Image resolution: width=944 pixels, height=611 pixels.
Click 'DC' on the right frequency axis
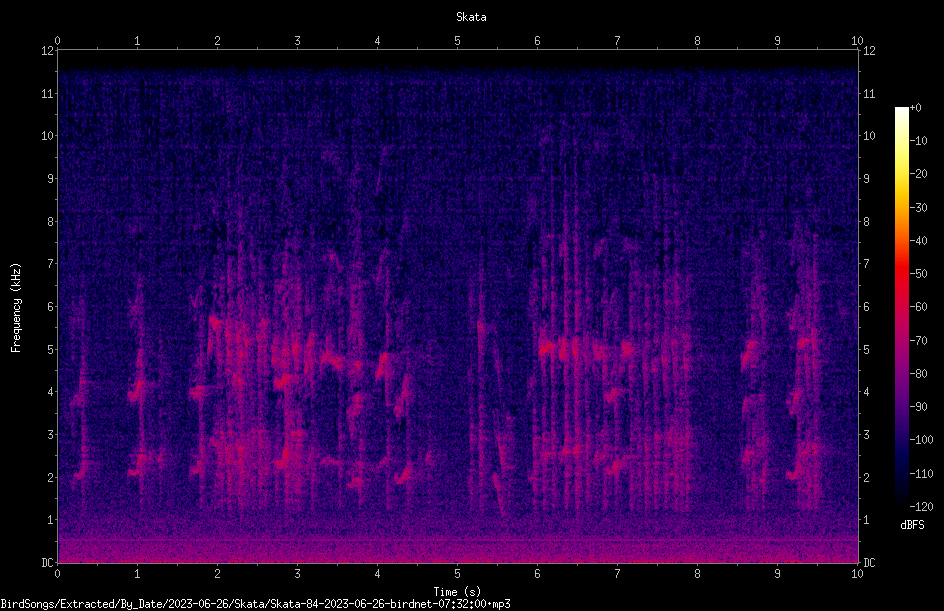pyautogui.click(x=869, y=563)
